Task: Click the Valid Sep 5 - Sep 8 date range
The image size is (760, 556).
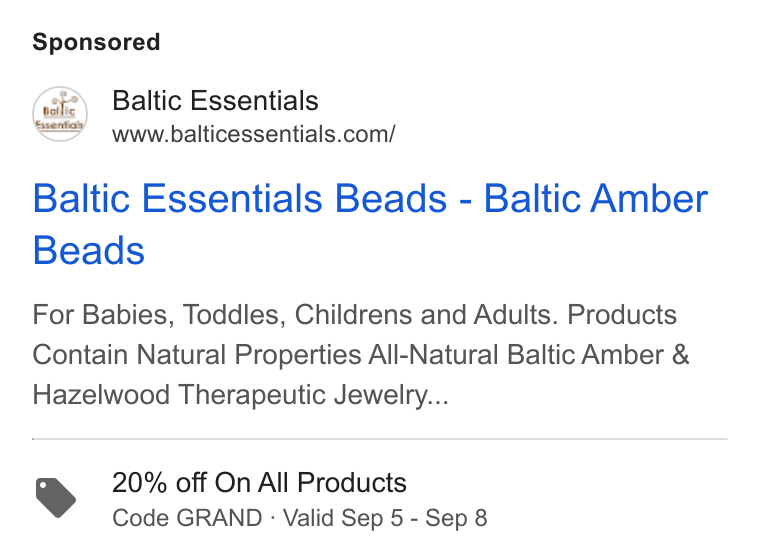Action: (385, 518)
